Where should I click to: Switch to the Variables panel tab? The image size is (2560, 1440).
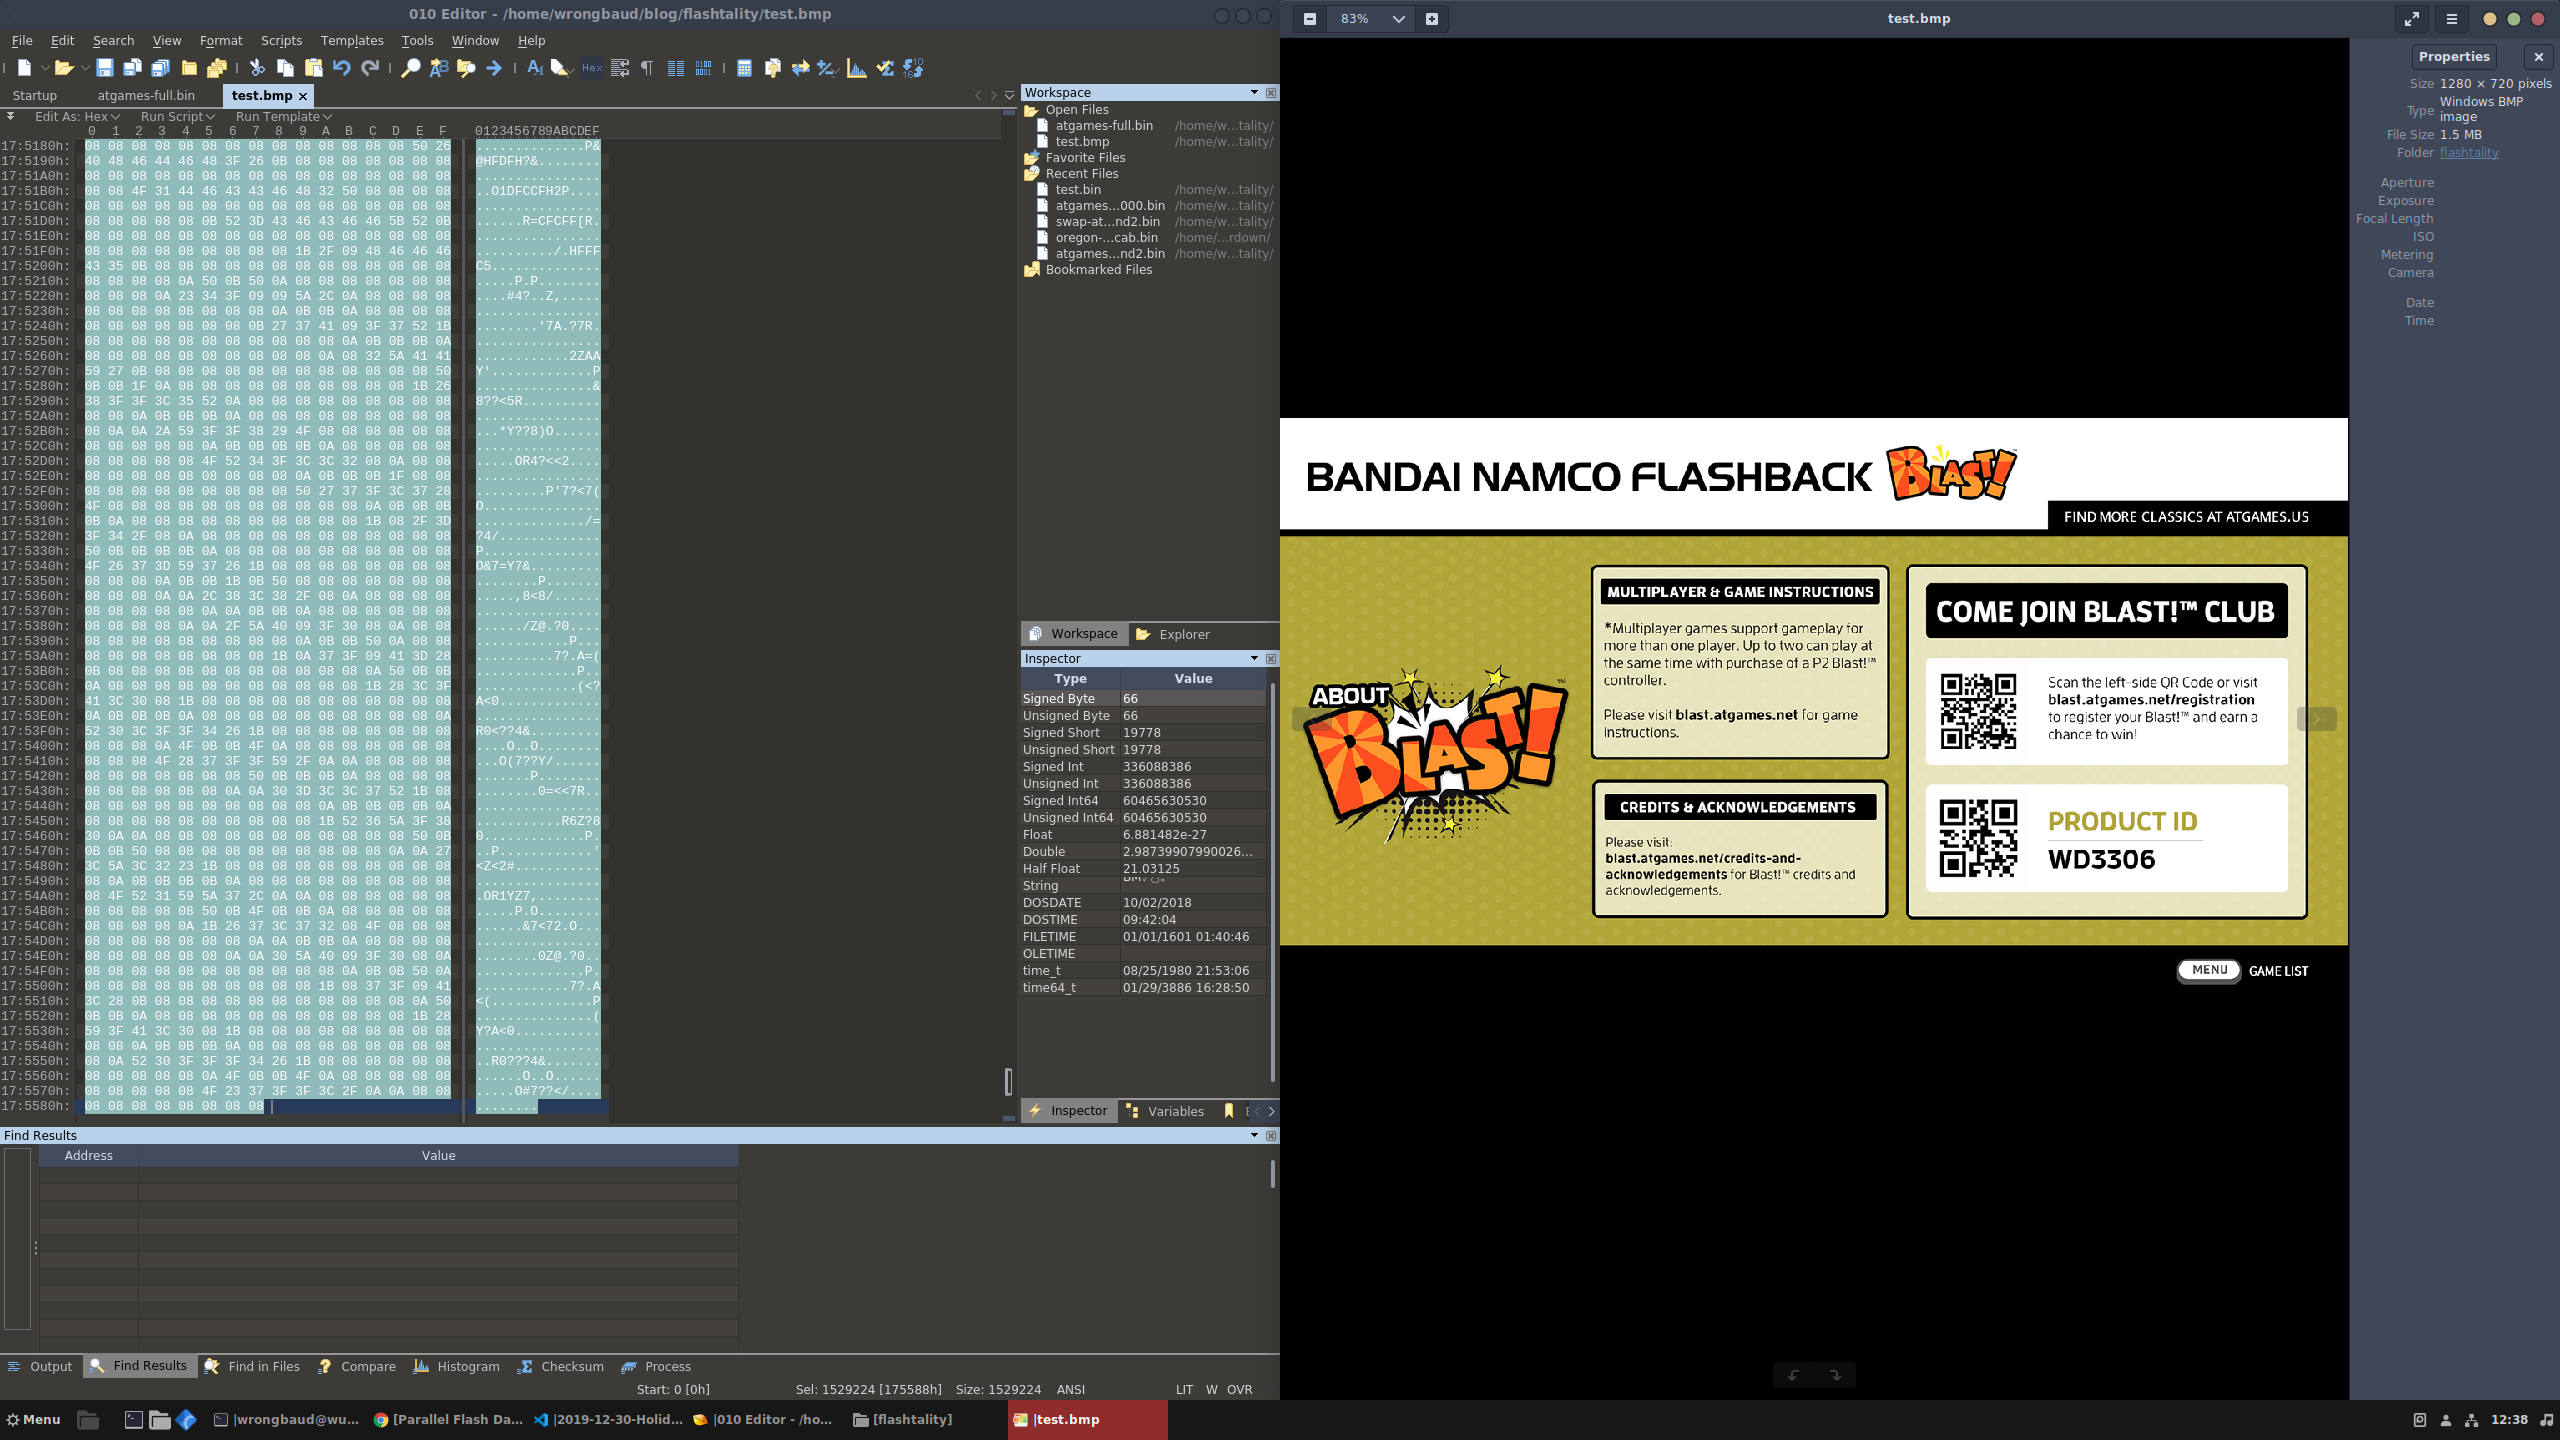(1173, 1111)
